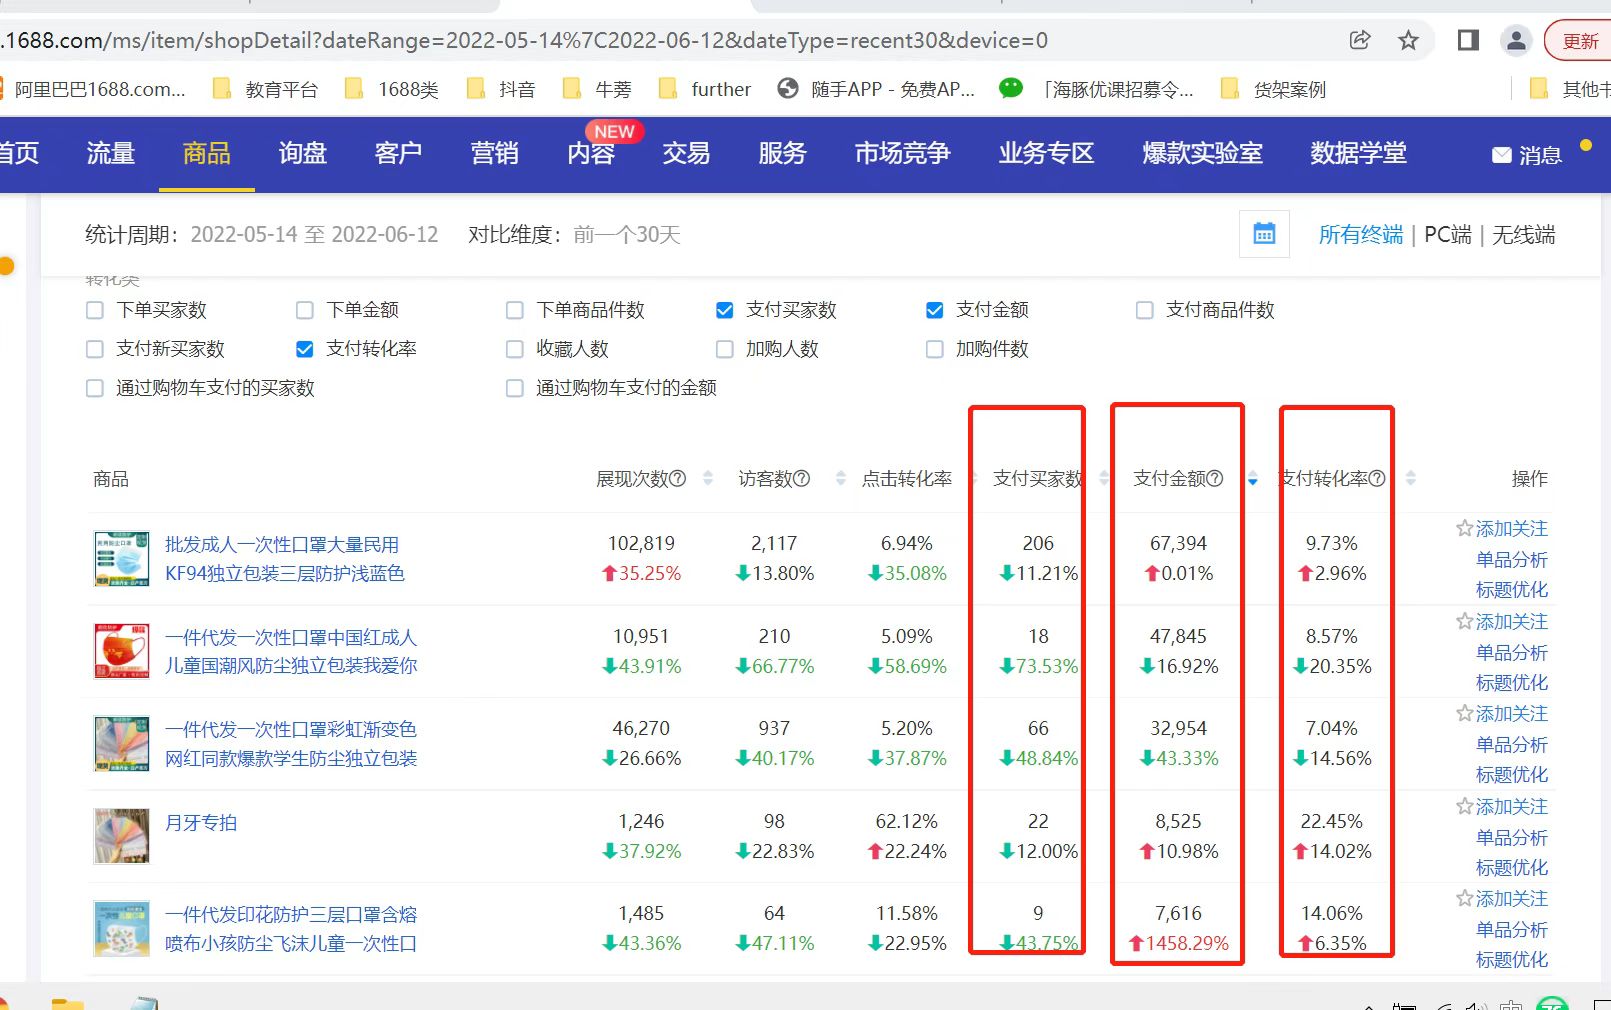Click the help icon beside 支付金额
The image size is (1611, 1010).
click(x=1215, y=479)
